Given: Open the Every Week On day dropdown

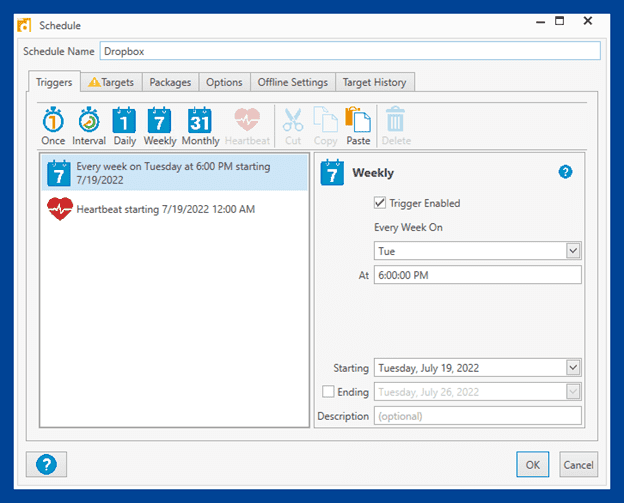Looking at the screenshot, I should coord(573,251).
